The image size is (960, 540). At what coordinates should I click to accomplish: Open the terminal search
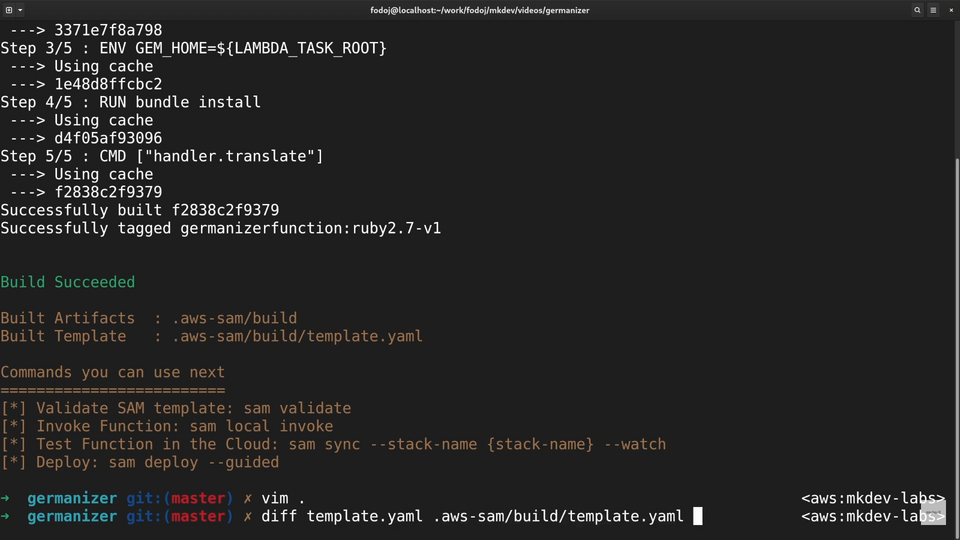[917, 10]
